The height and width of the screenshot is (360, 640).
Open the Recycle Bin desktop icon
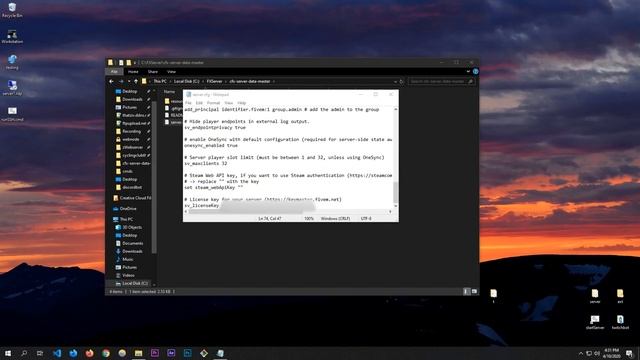(12, 10)
